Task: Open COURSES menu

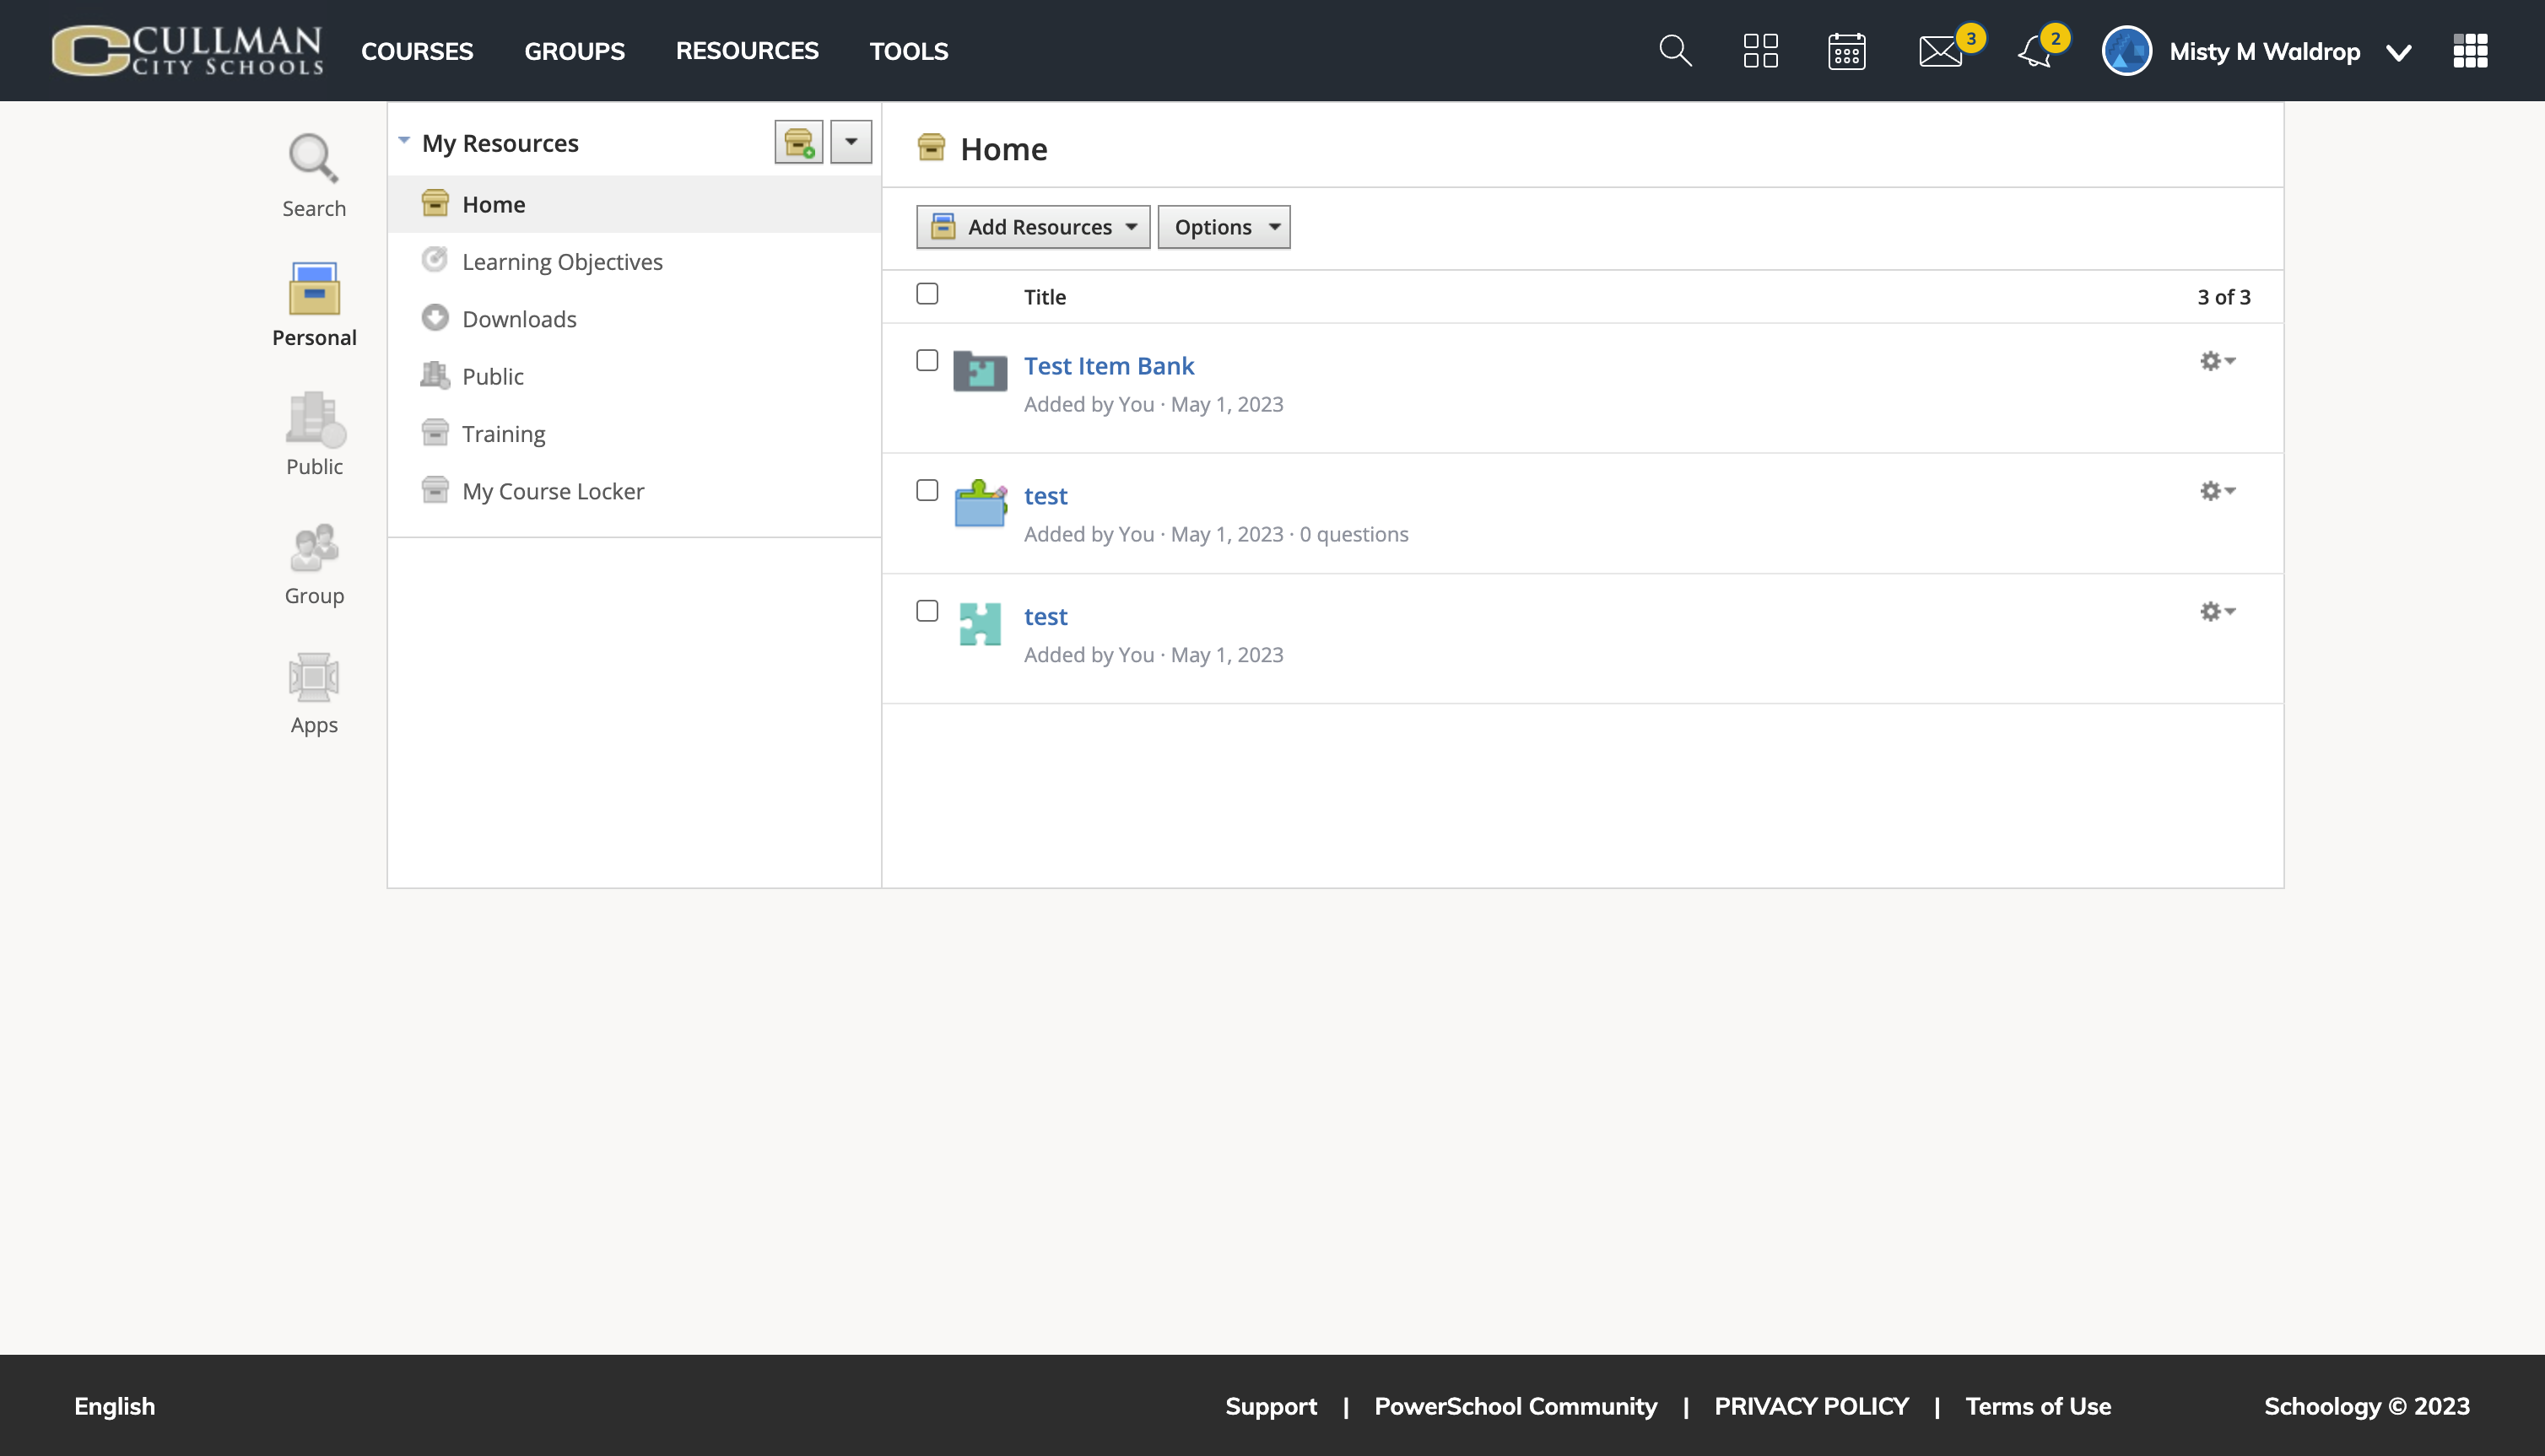Action: point(417,51)
